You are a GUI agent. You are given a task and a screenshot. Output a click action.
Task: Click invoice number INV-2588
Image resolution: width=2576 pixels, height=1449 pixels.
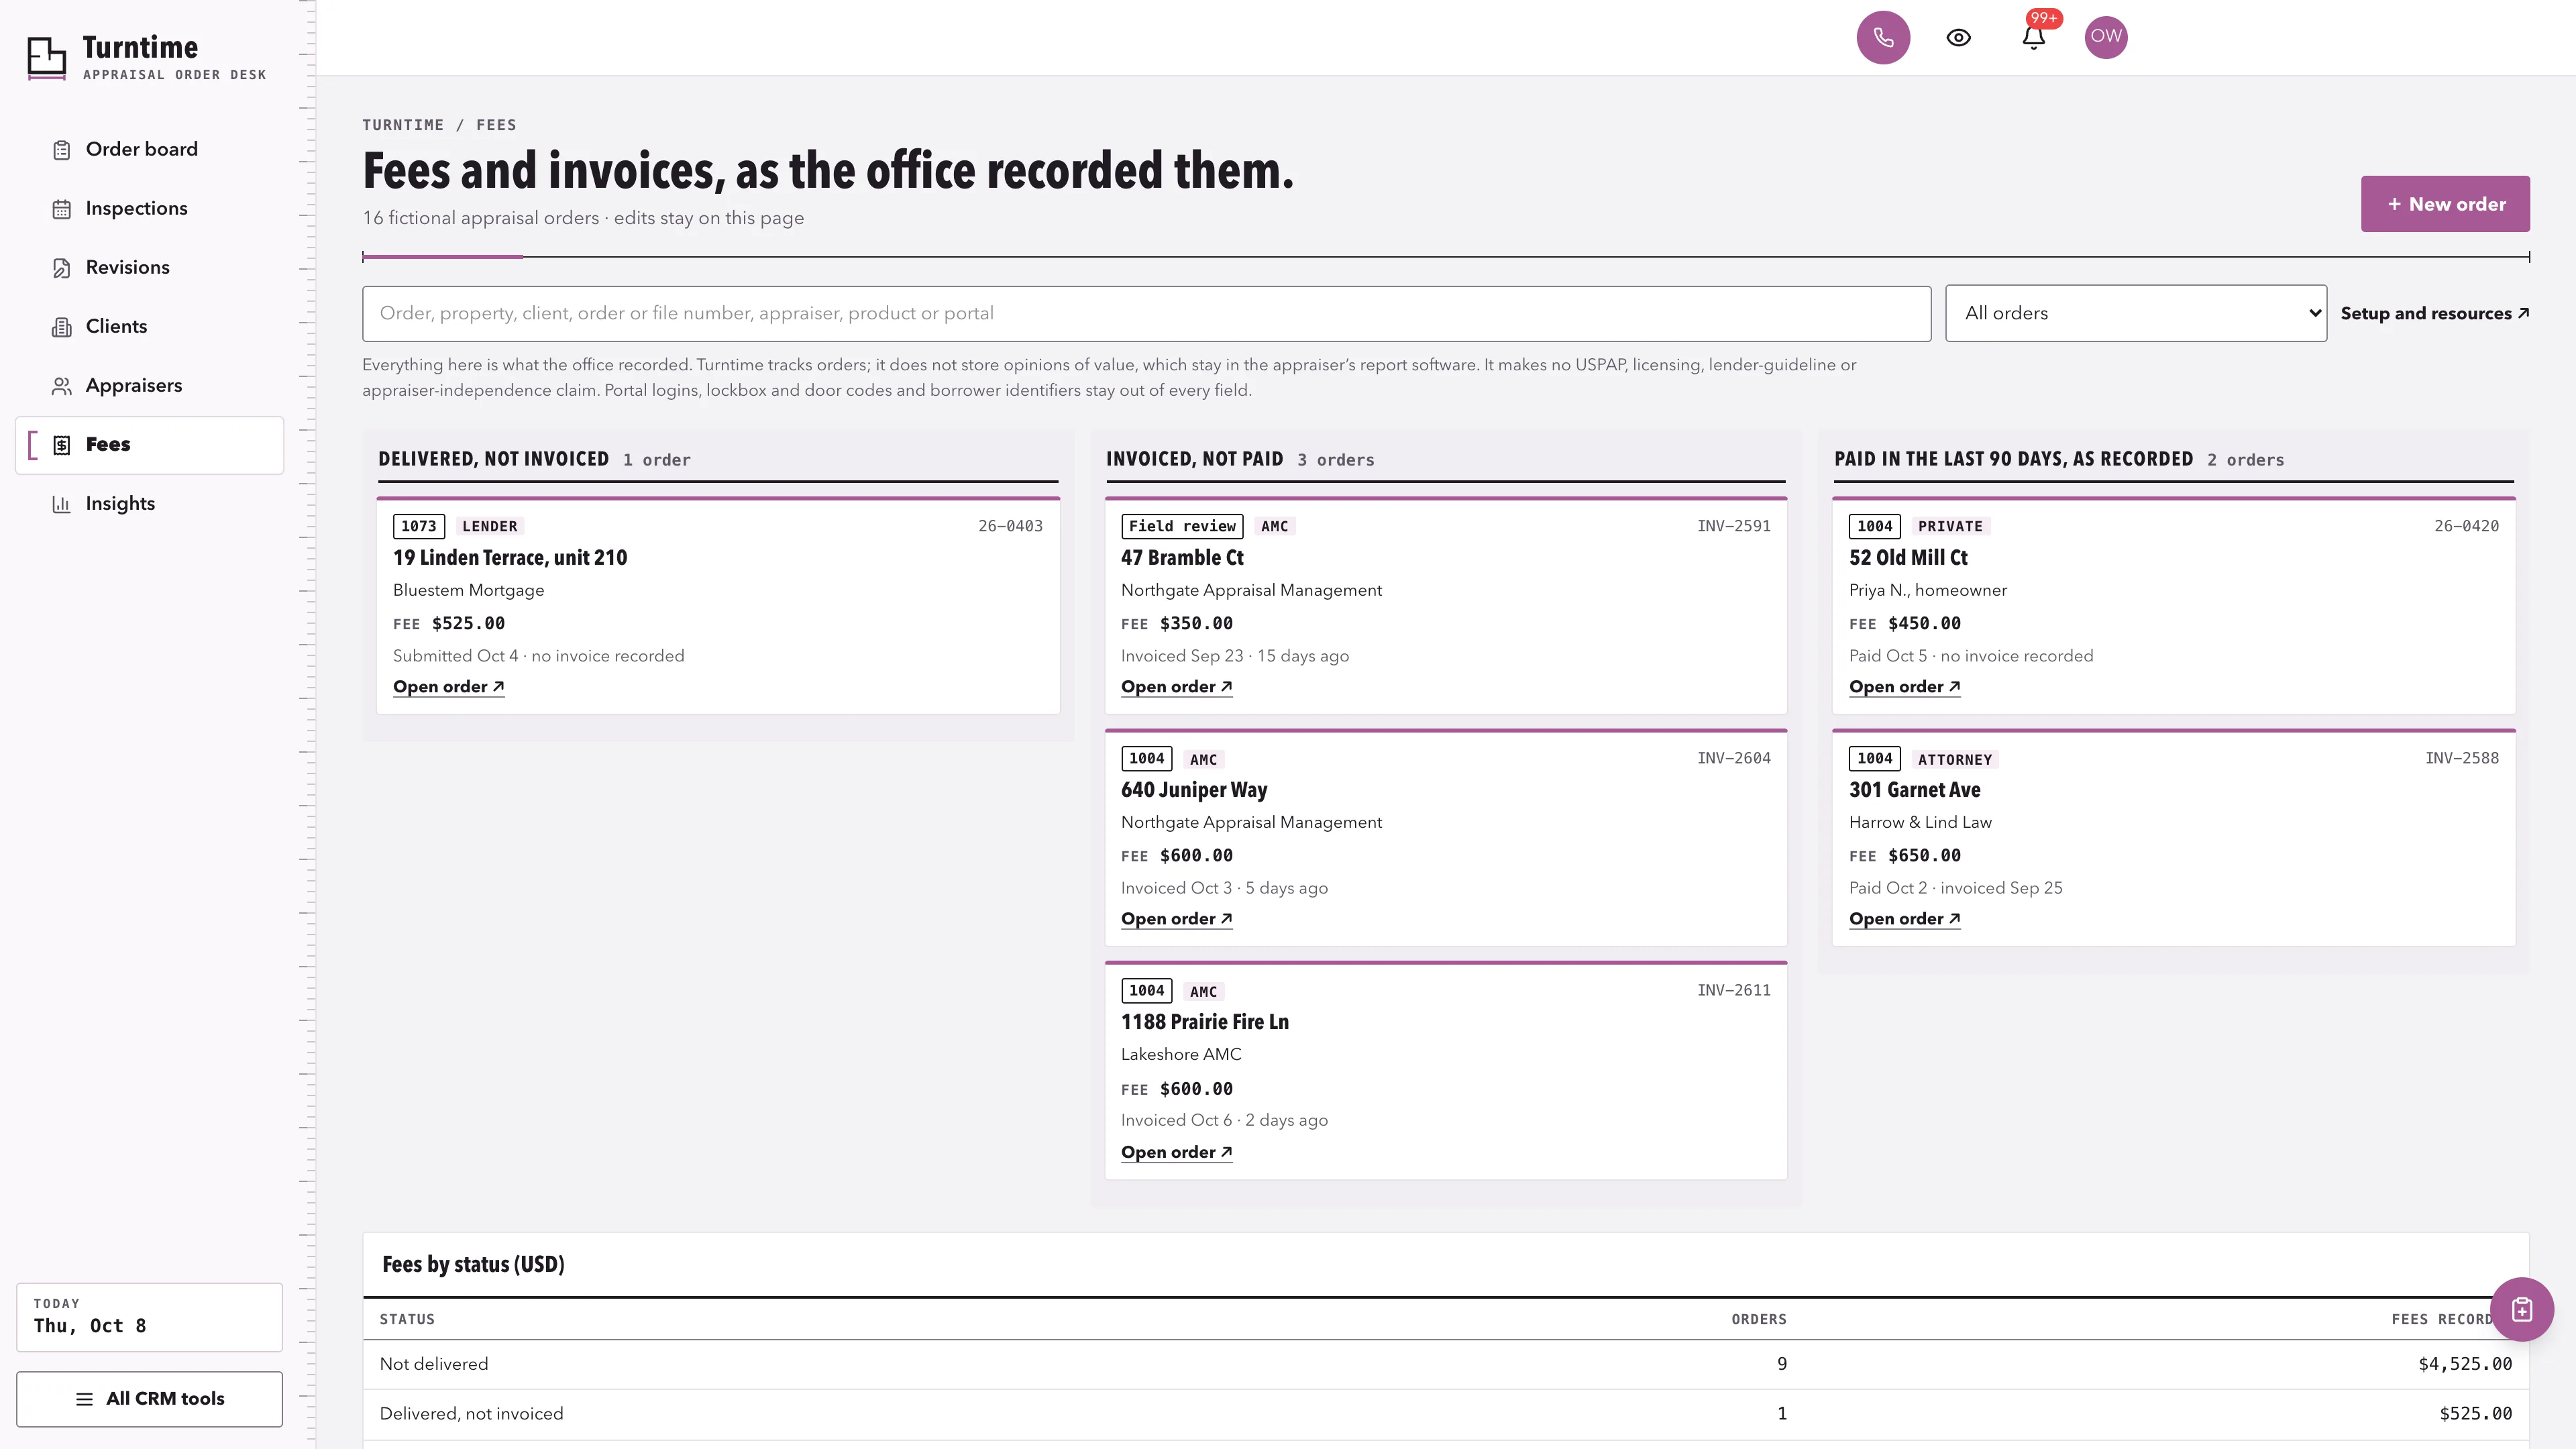[2461, 758]
